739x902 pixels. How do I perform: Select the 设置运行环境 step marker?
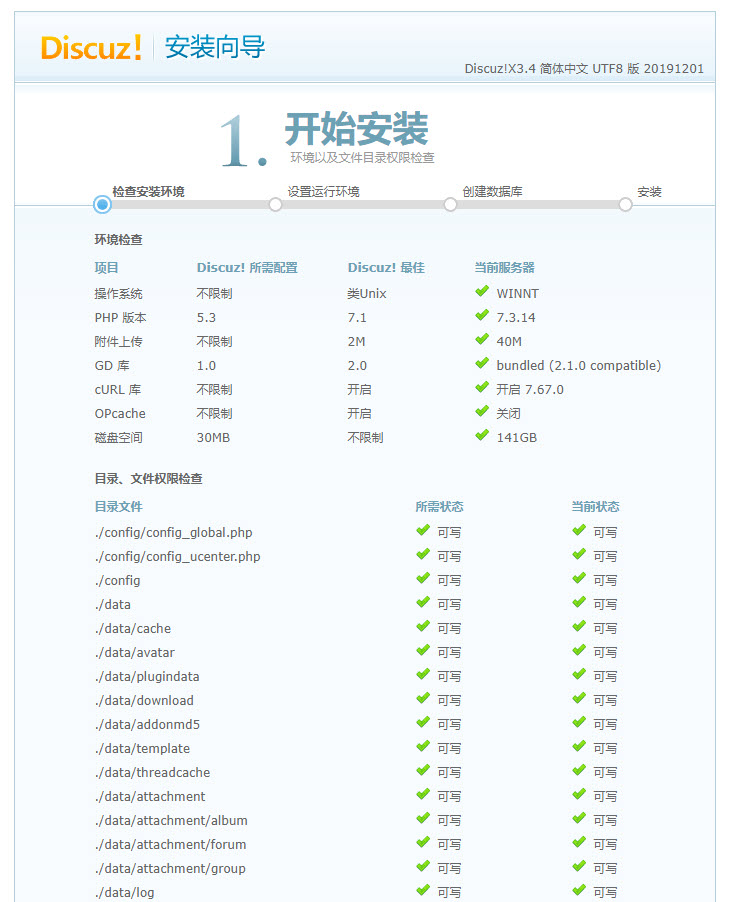tap(275, 205)
